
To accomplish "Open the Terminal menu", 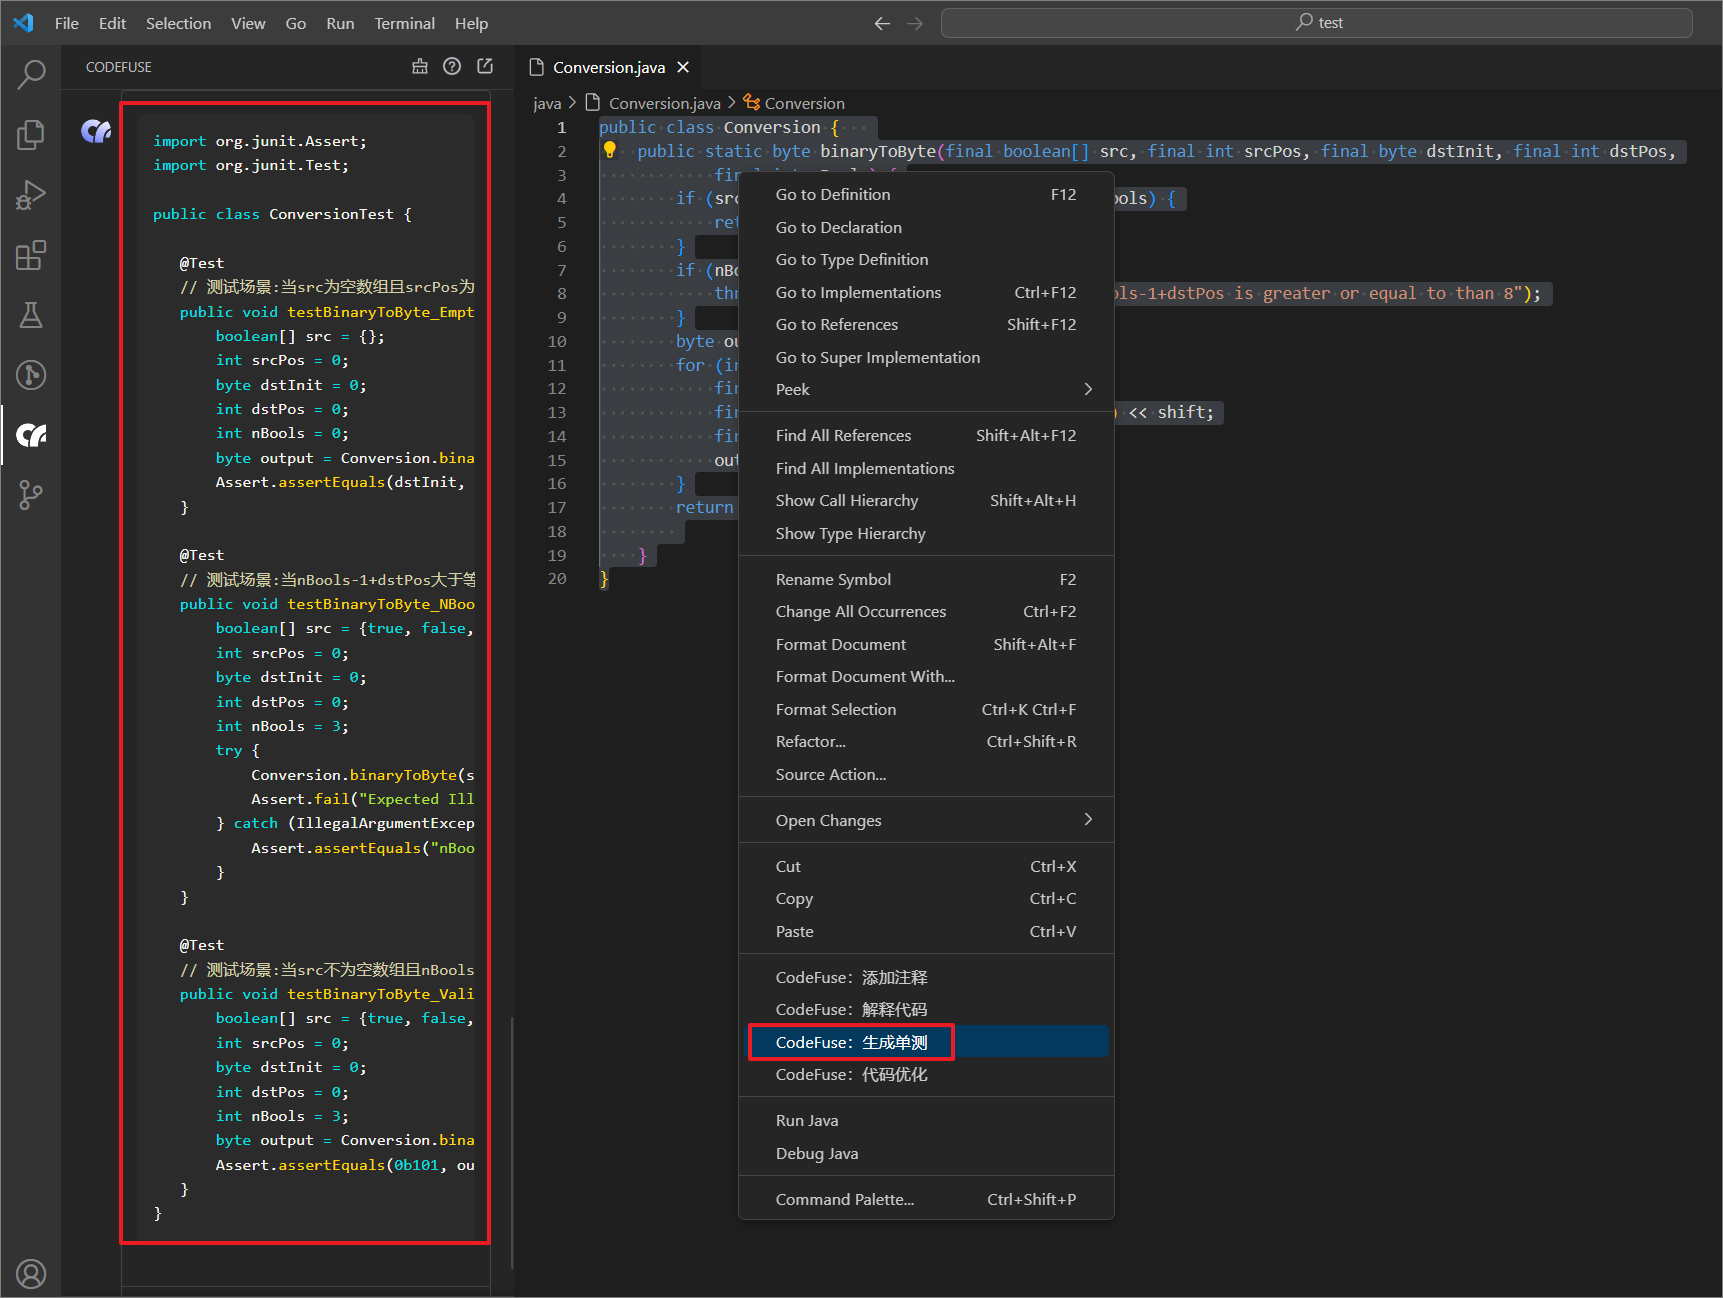I will click(x=404, y=23).
